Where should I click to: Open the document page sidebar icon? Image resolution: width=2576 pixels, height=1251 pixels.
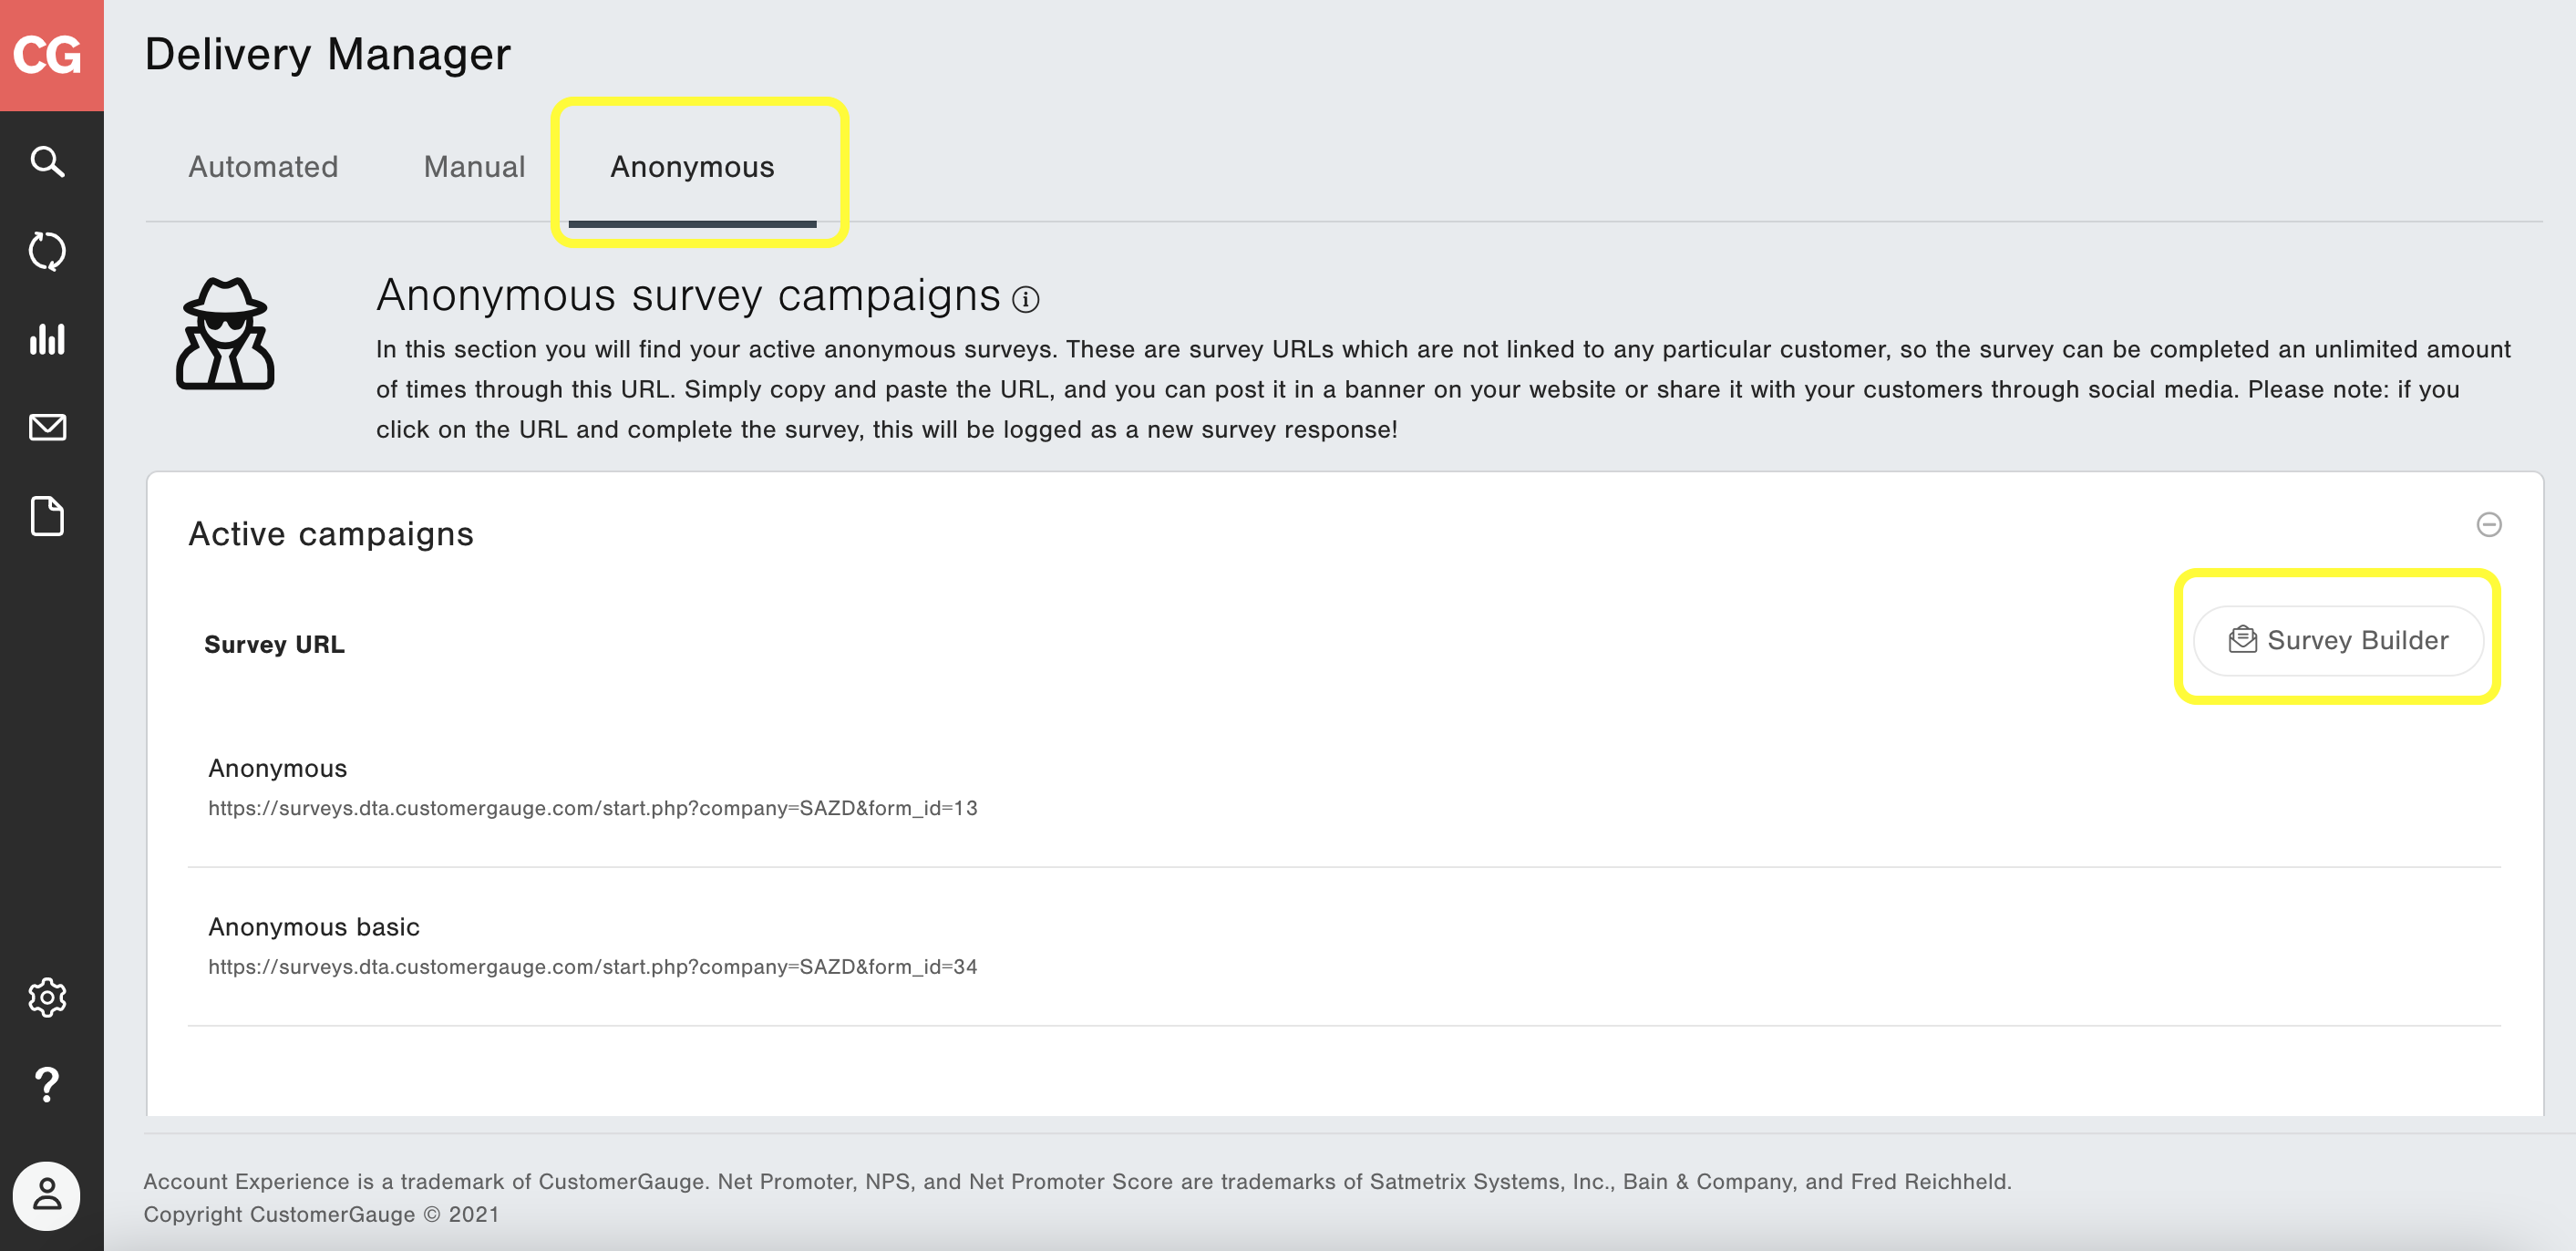(x=47, y=516)
